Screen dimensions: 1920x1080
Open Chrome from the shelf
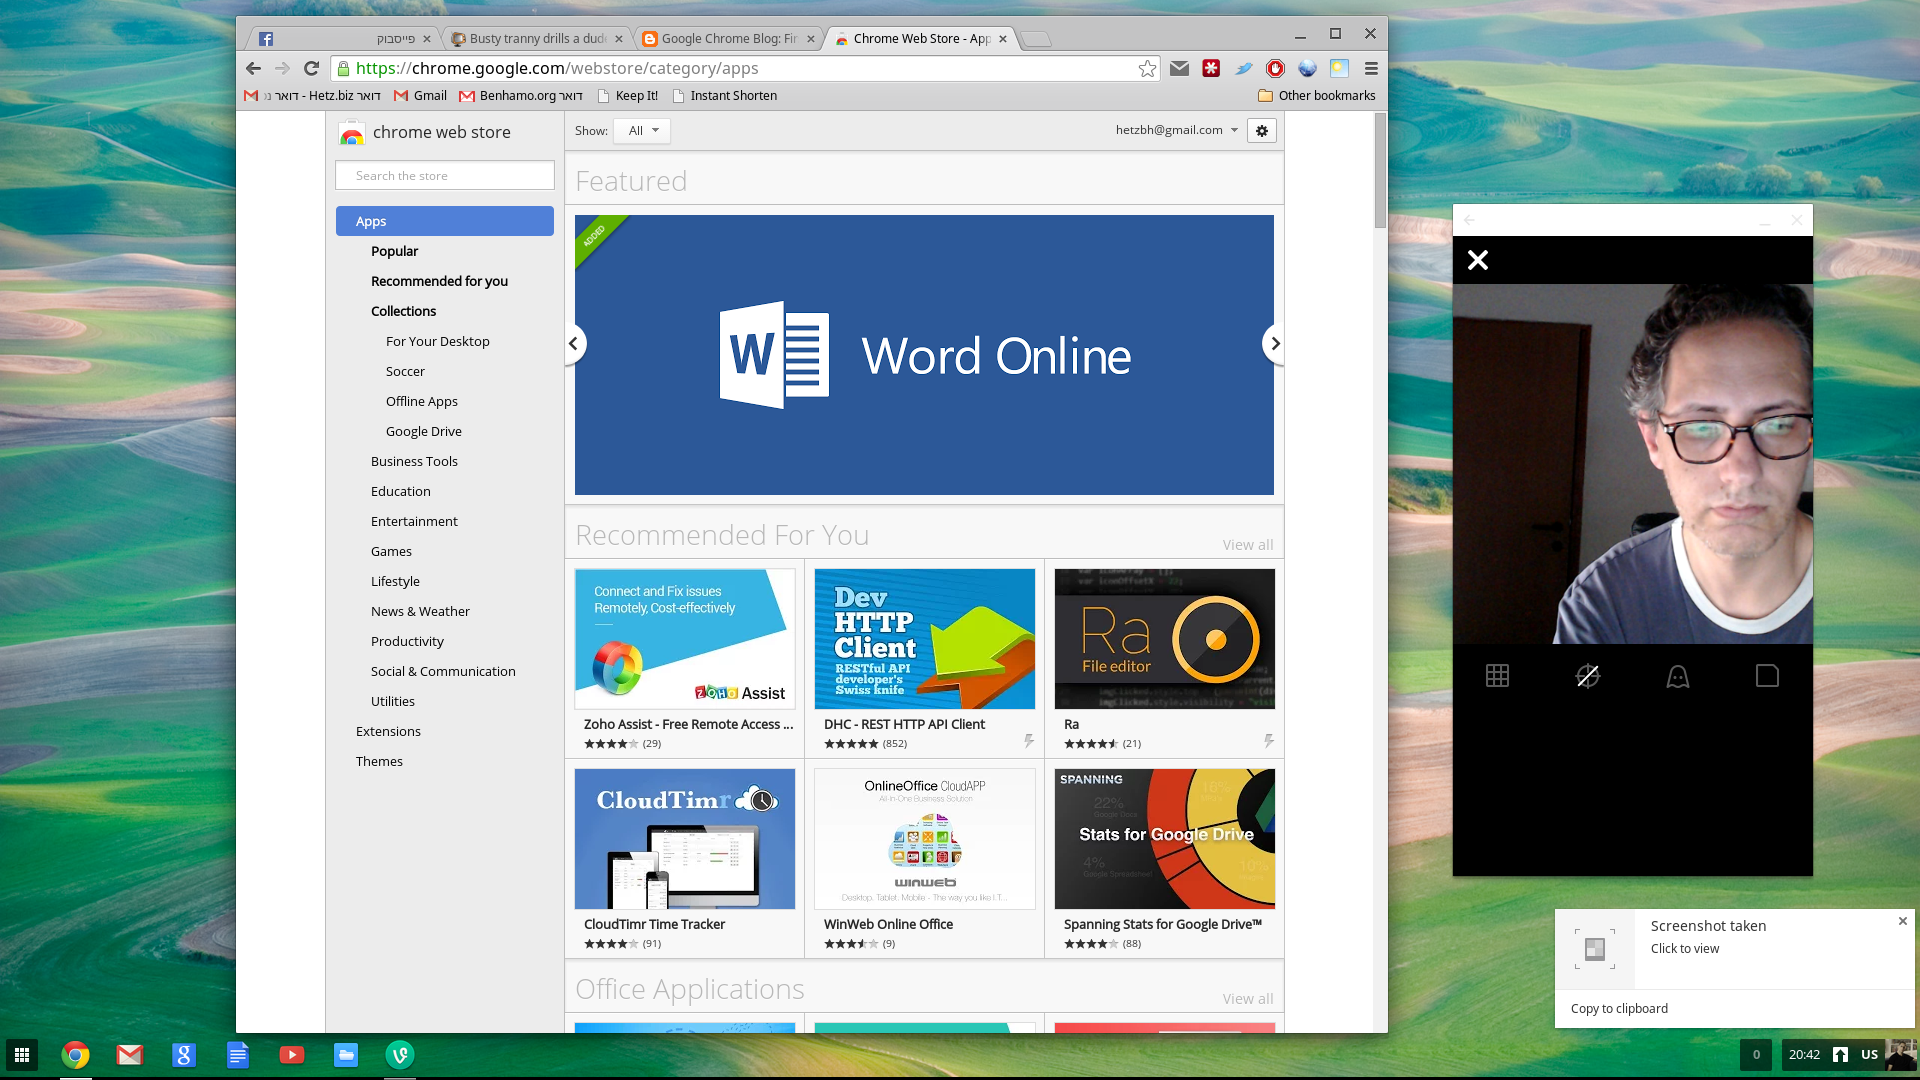pyautogui.click(x=75, y=1055)
